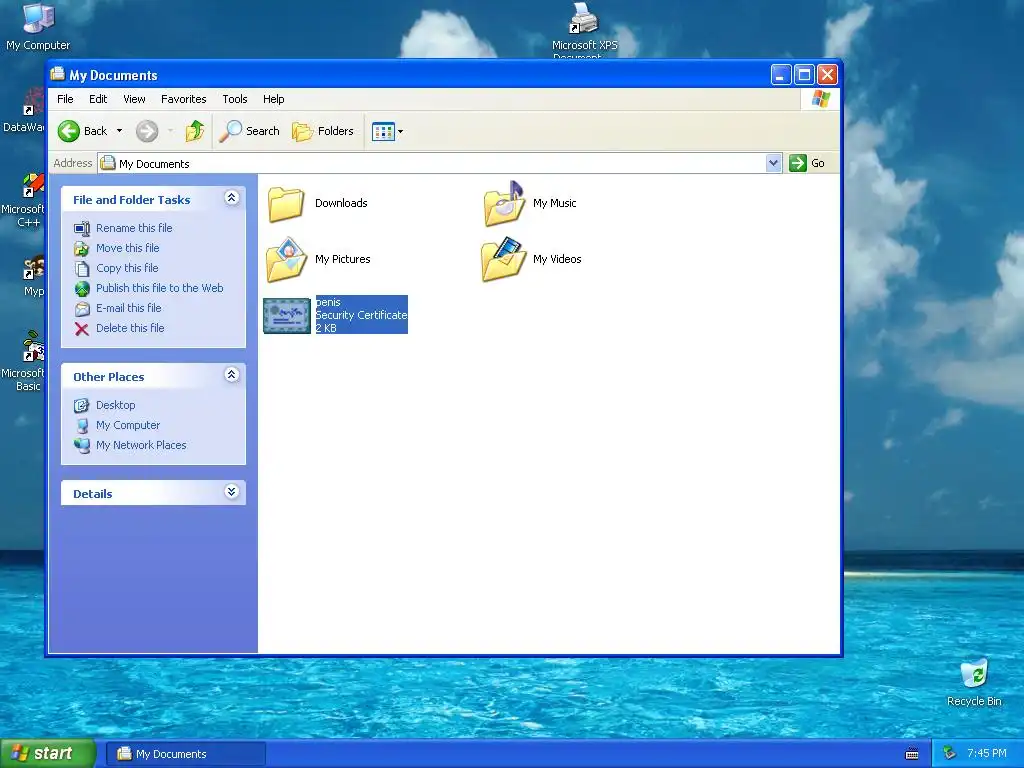
Task: Minimize the My Documents window
Action: 781,74
